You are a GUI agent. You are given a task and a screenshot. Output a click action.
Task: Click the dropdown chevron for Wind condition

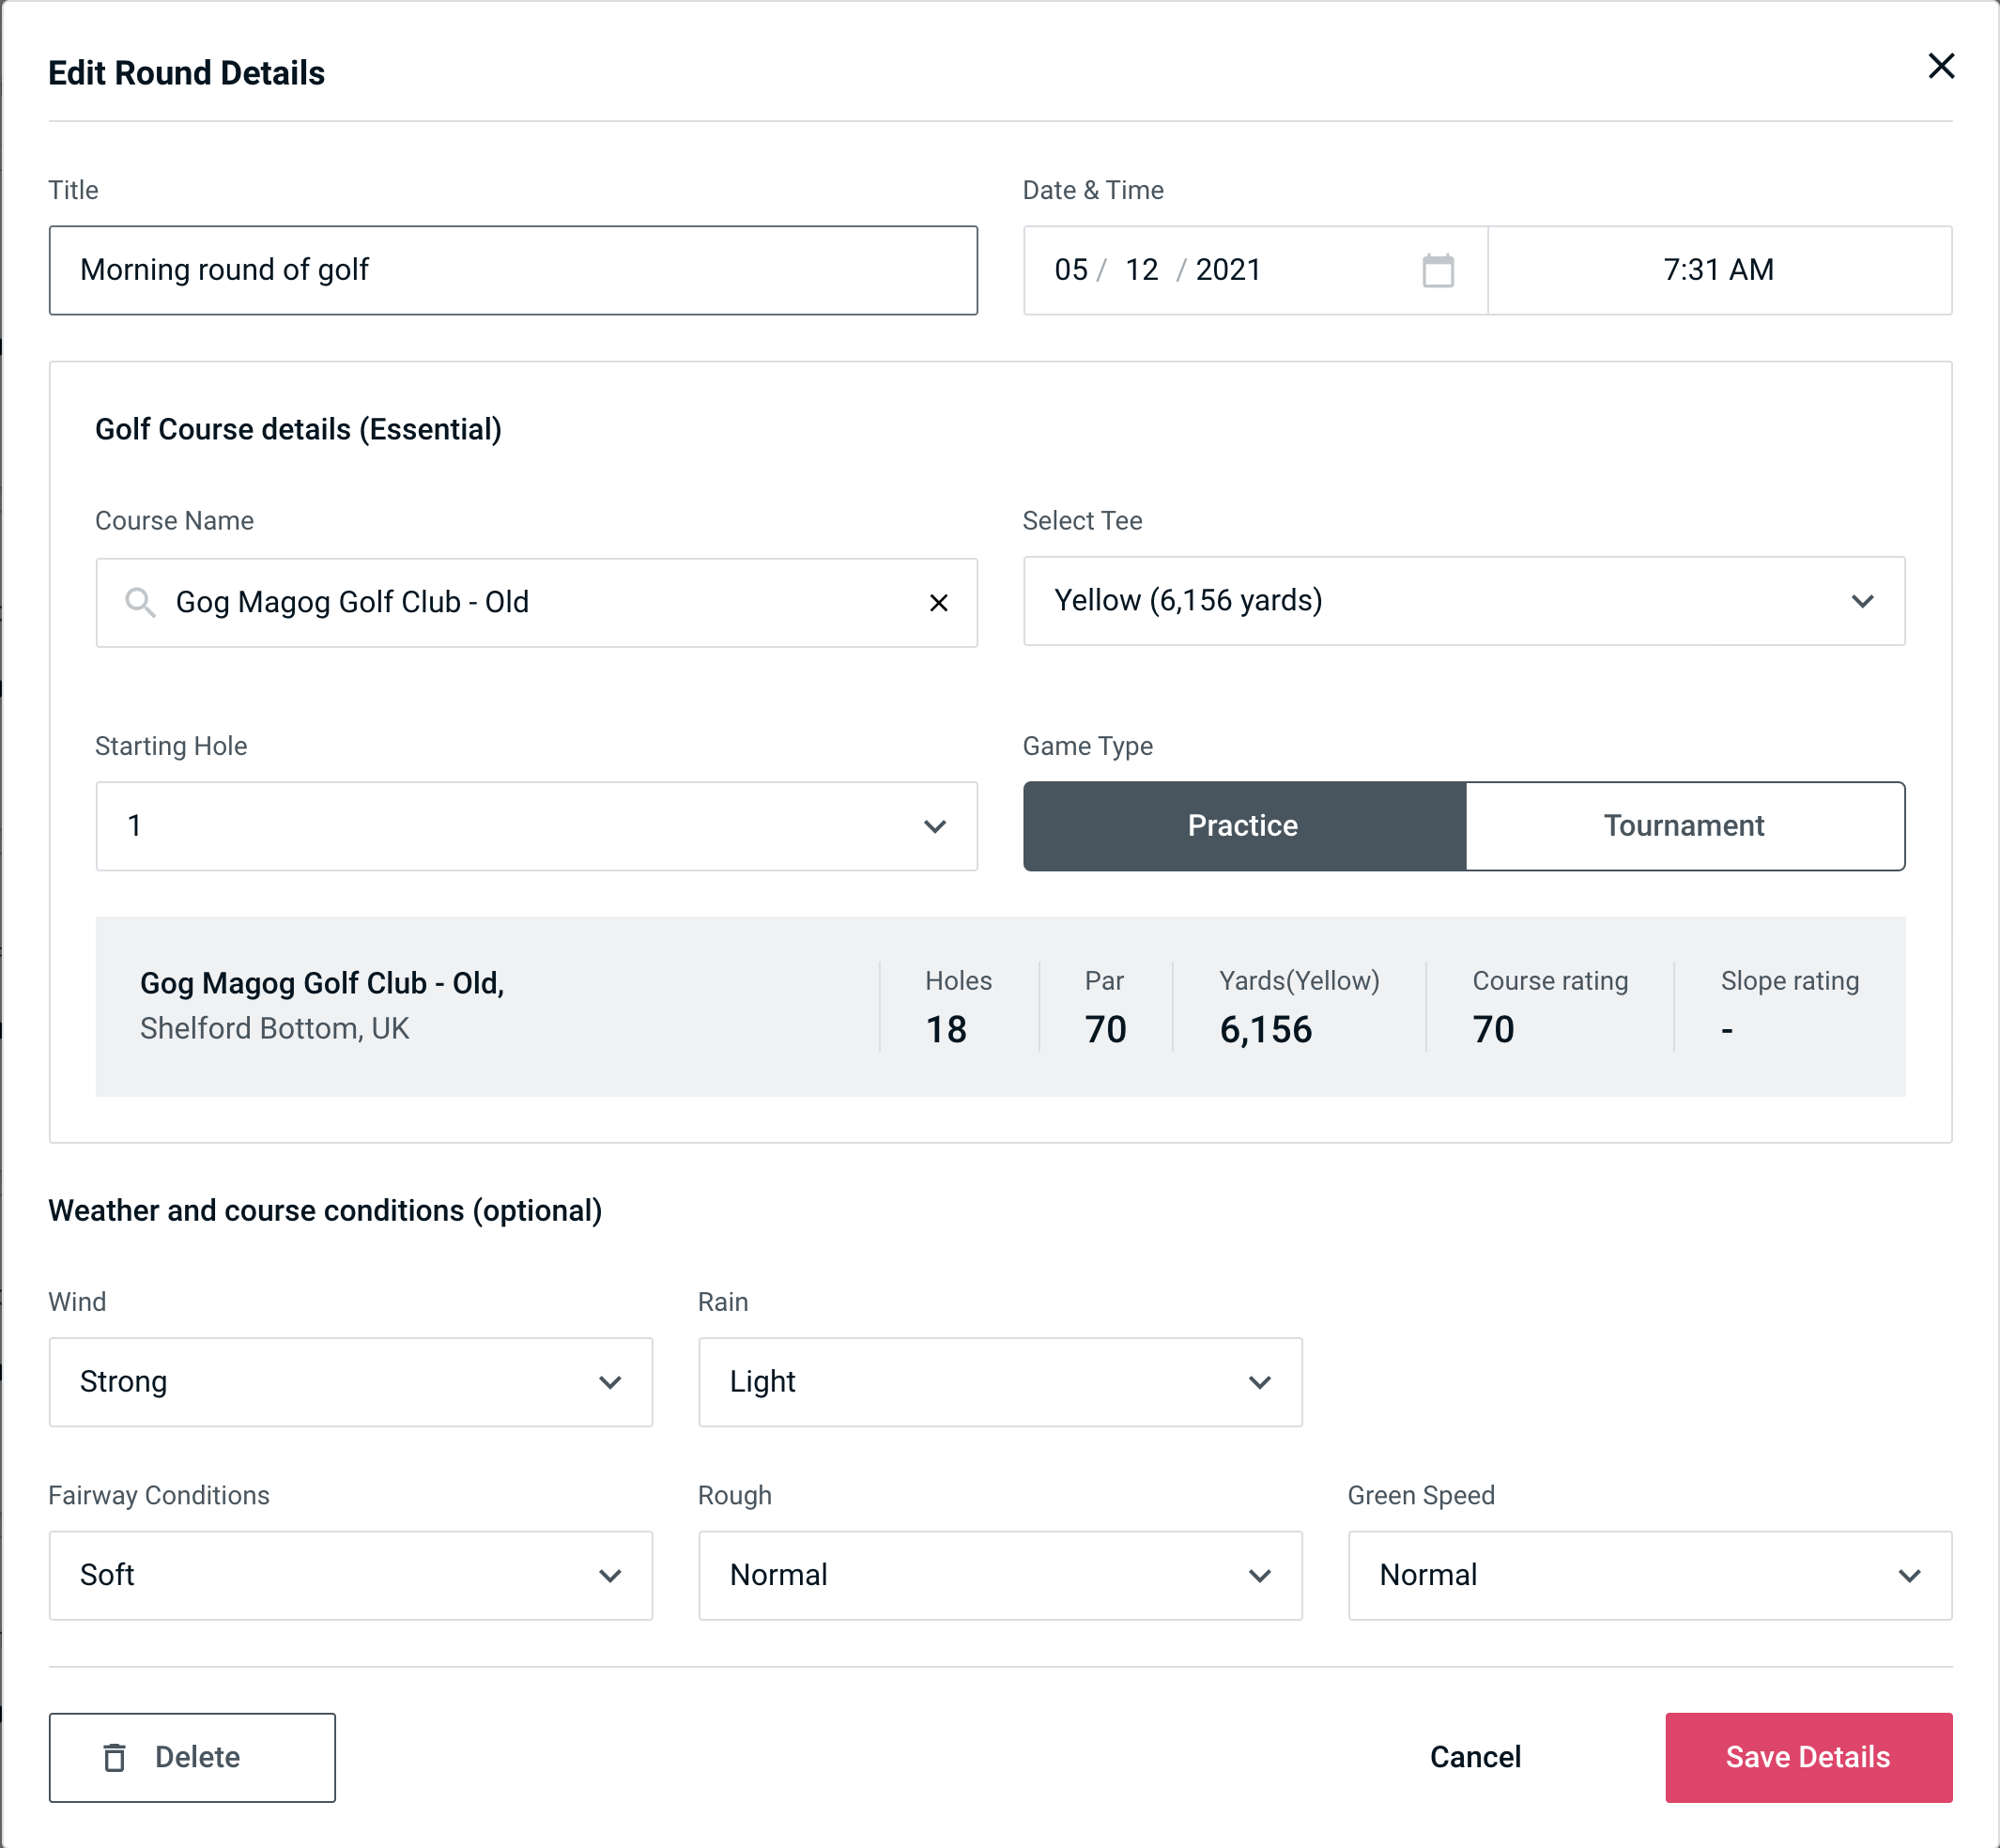611,1381
